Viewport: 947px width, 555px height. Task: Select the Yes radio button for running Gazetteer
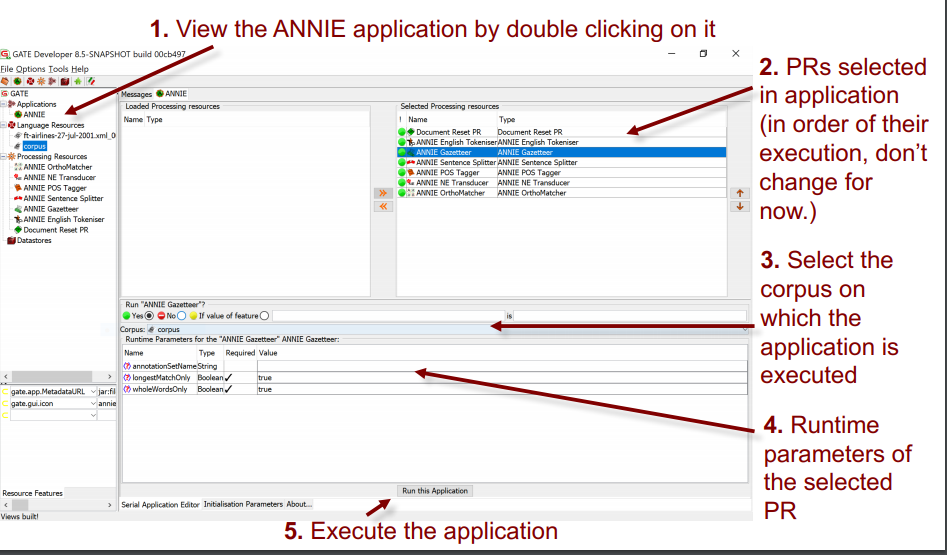tap(150, 315)
